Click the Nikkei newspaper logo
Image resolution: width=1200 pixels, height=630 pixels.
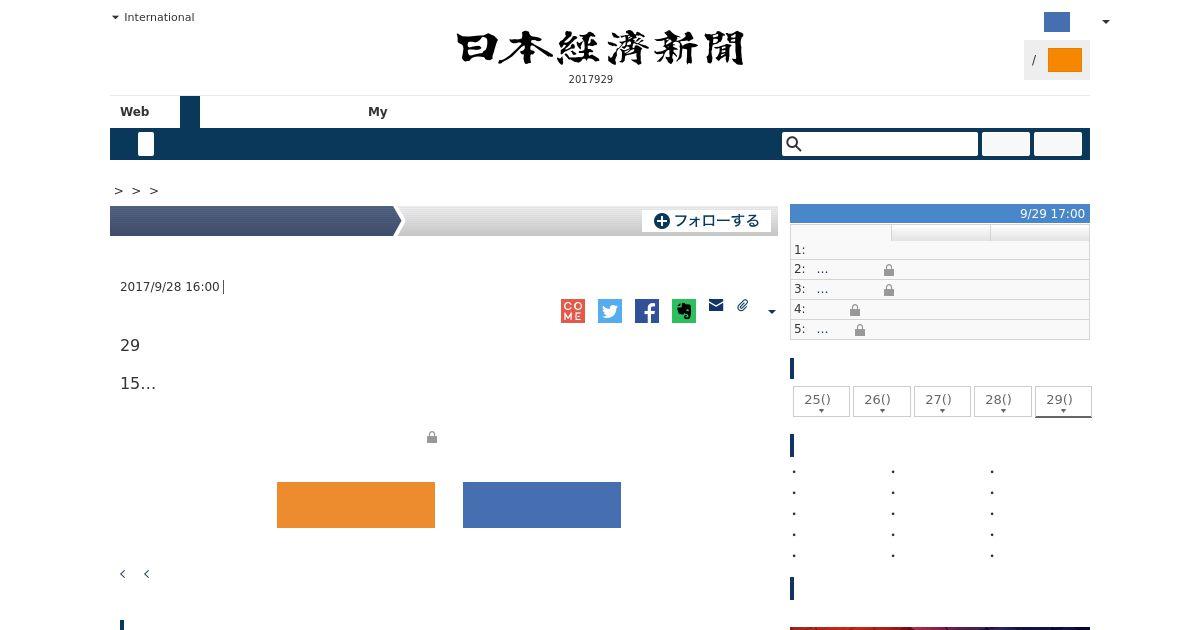pyautogui.click(x=601, y=48)
